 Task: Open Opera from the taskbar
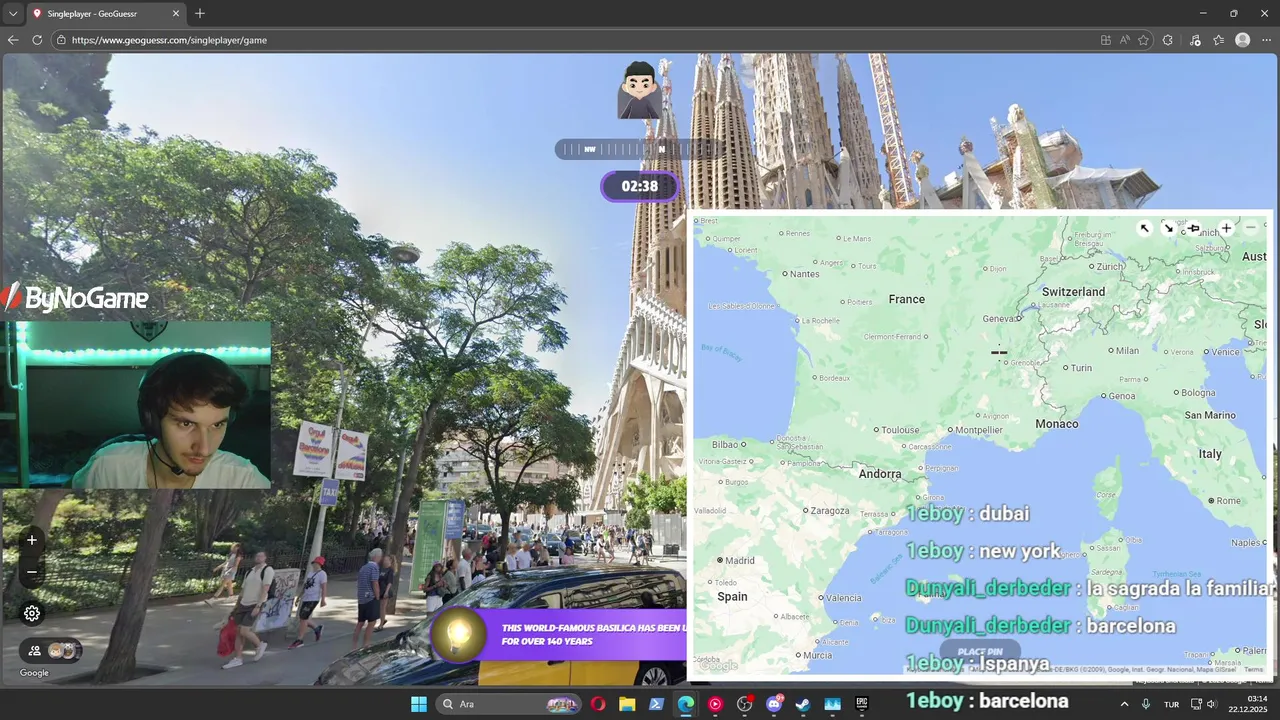pyautogui.click(x=598, y=704)
